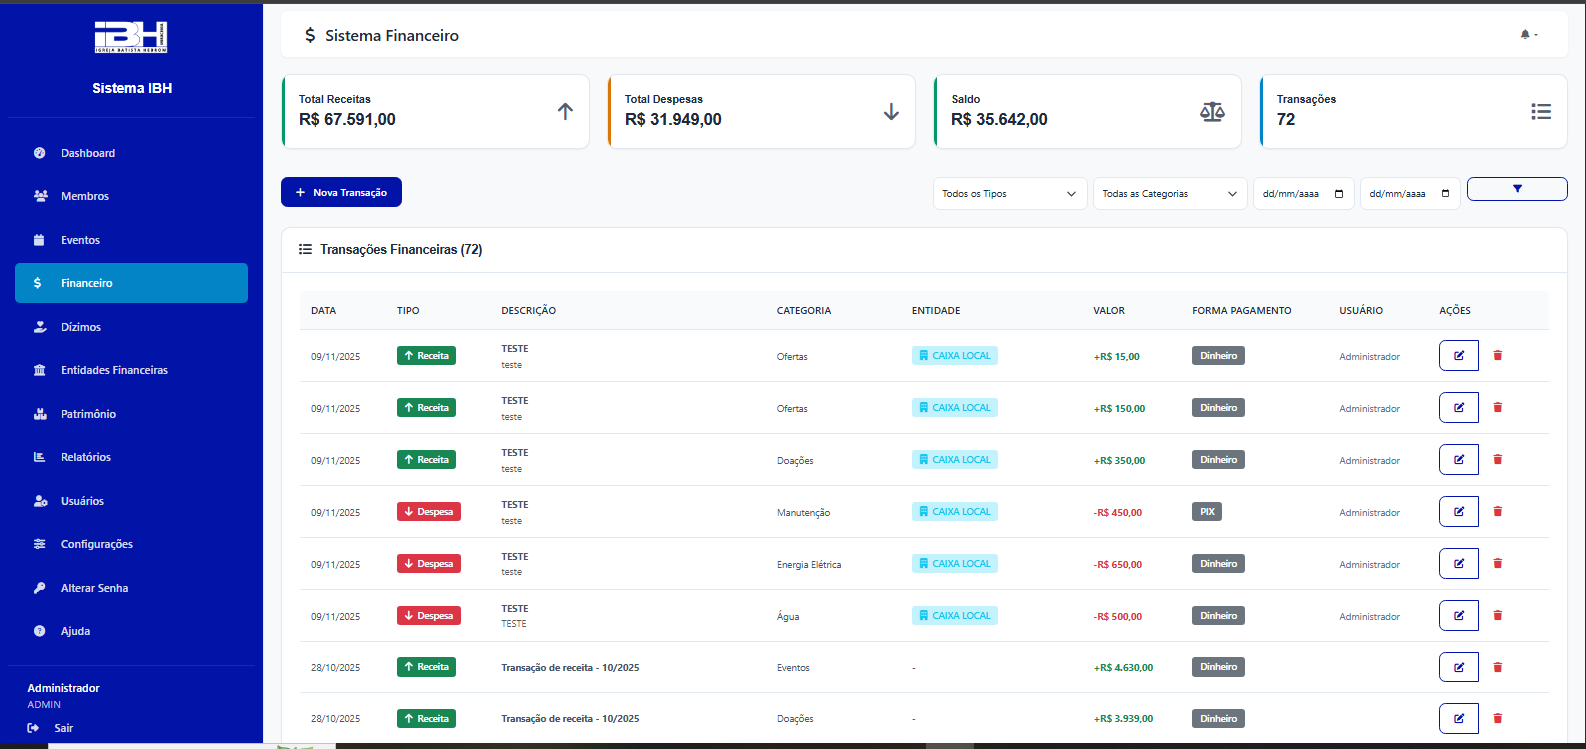Click the Nova Transação button
This screenshot has width=1586, height=749.
[341, 192]
